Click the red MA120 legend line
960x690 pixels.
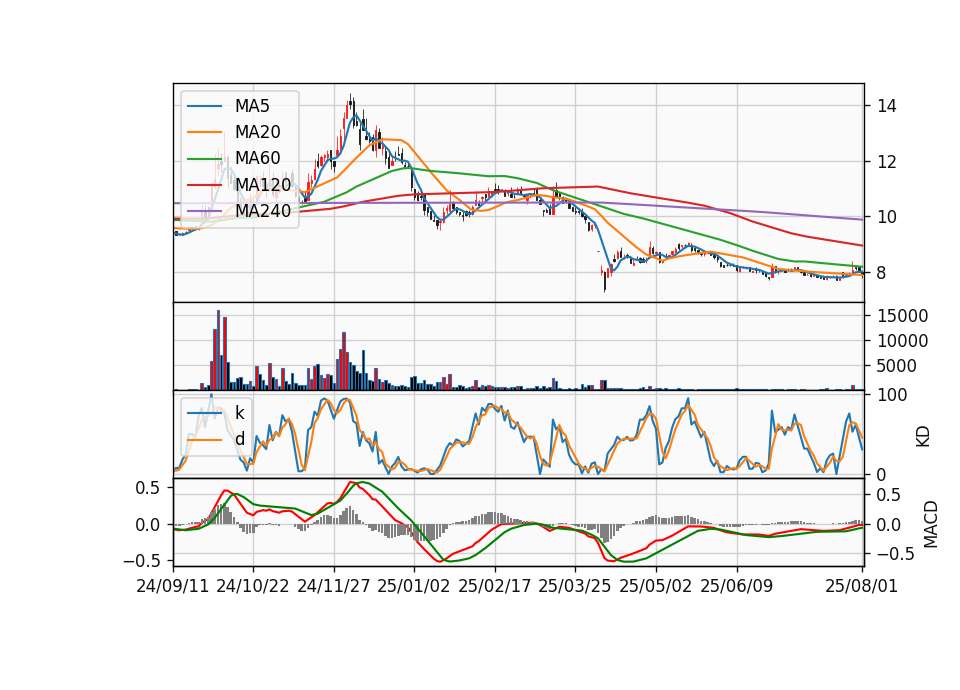point(205,184)
